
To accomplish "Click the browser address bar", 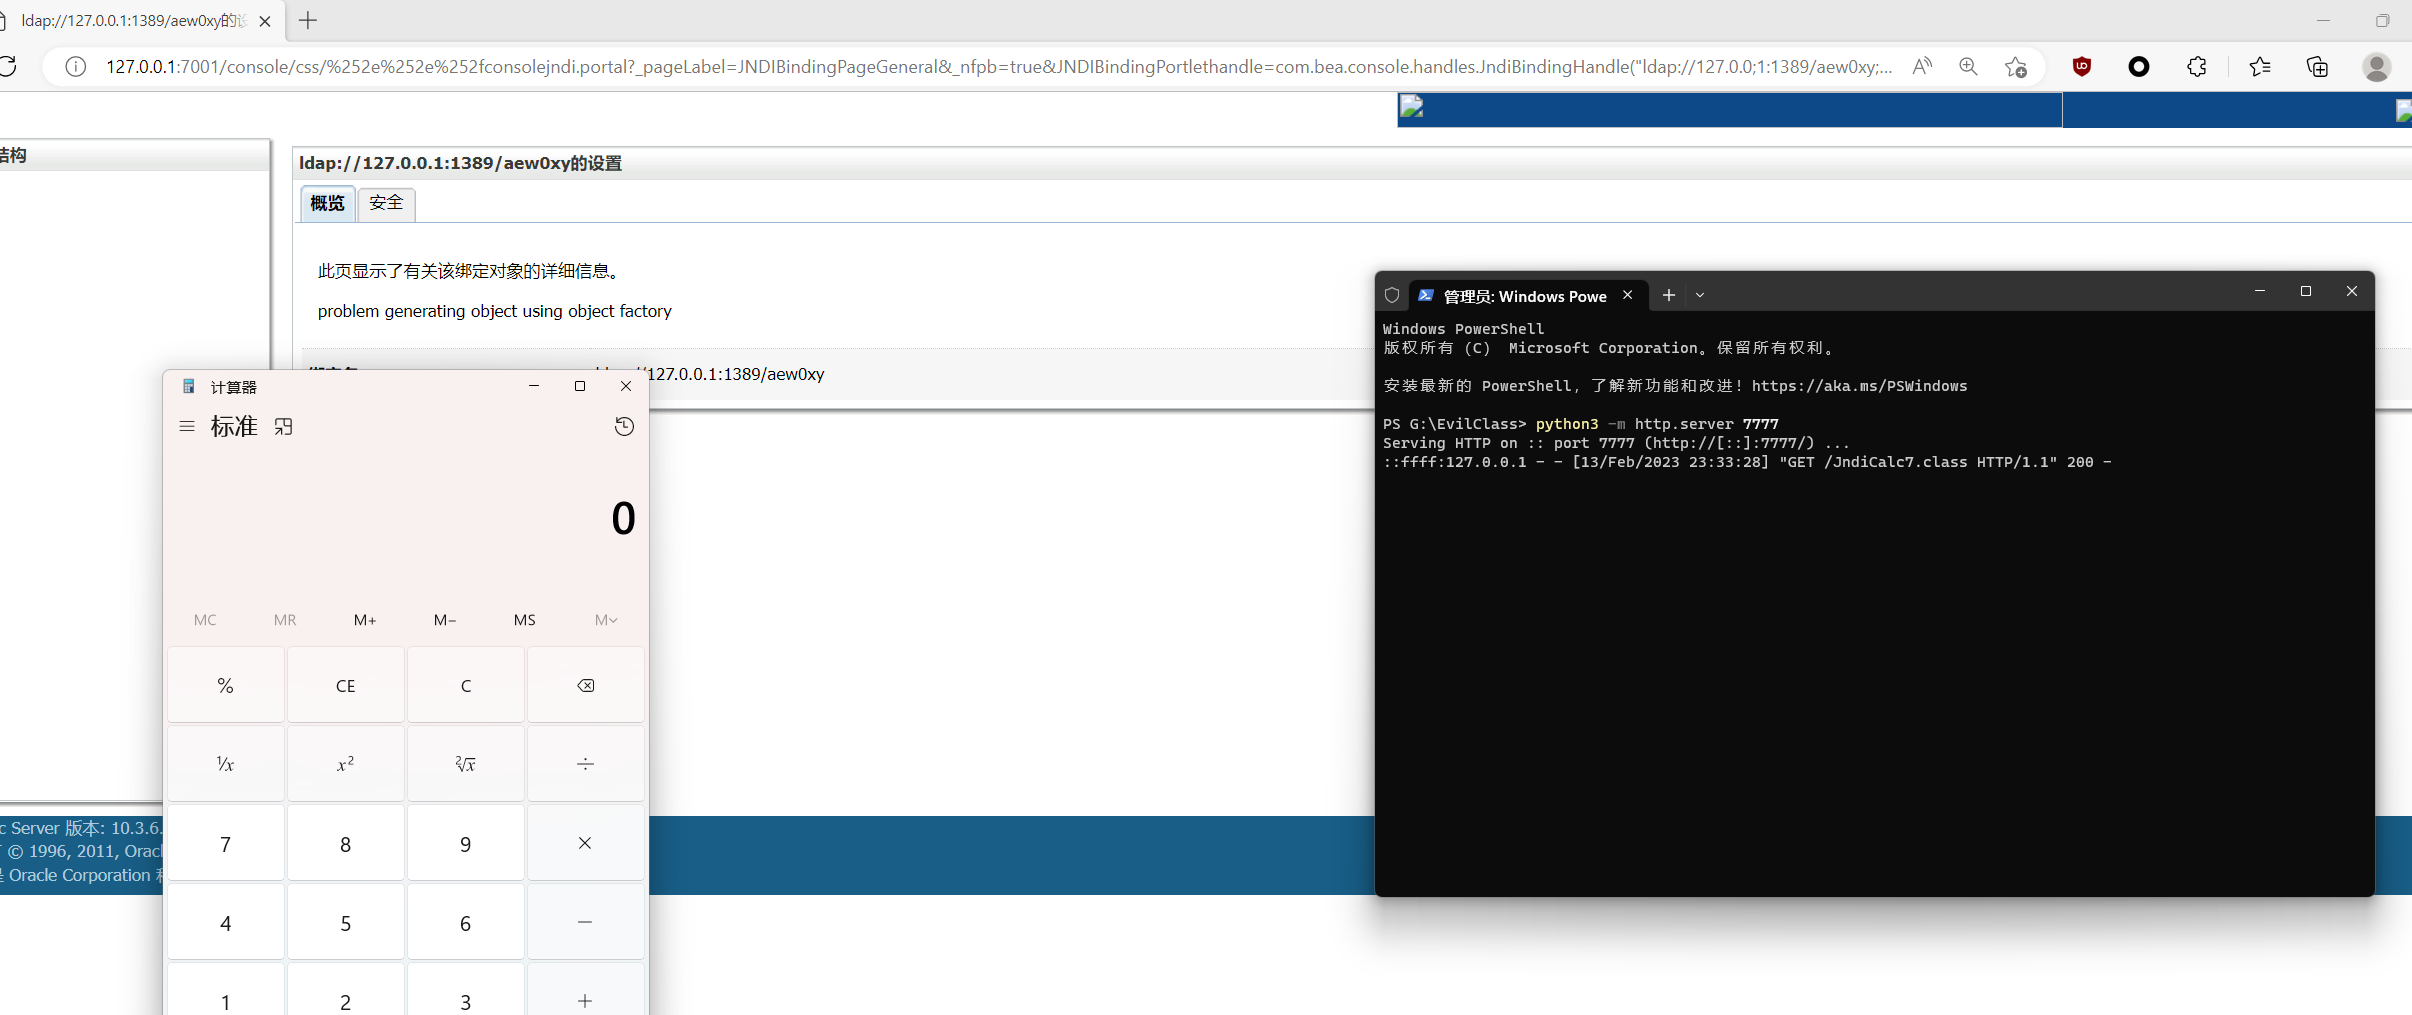I will pos(900,66).
